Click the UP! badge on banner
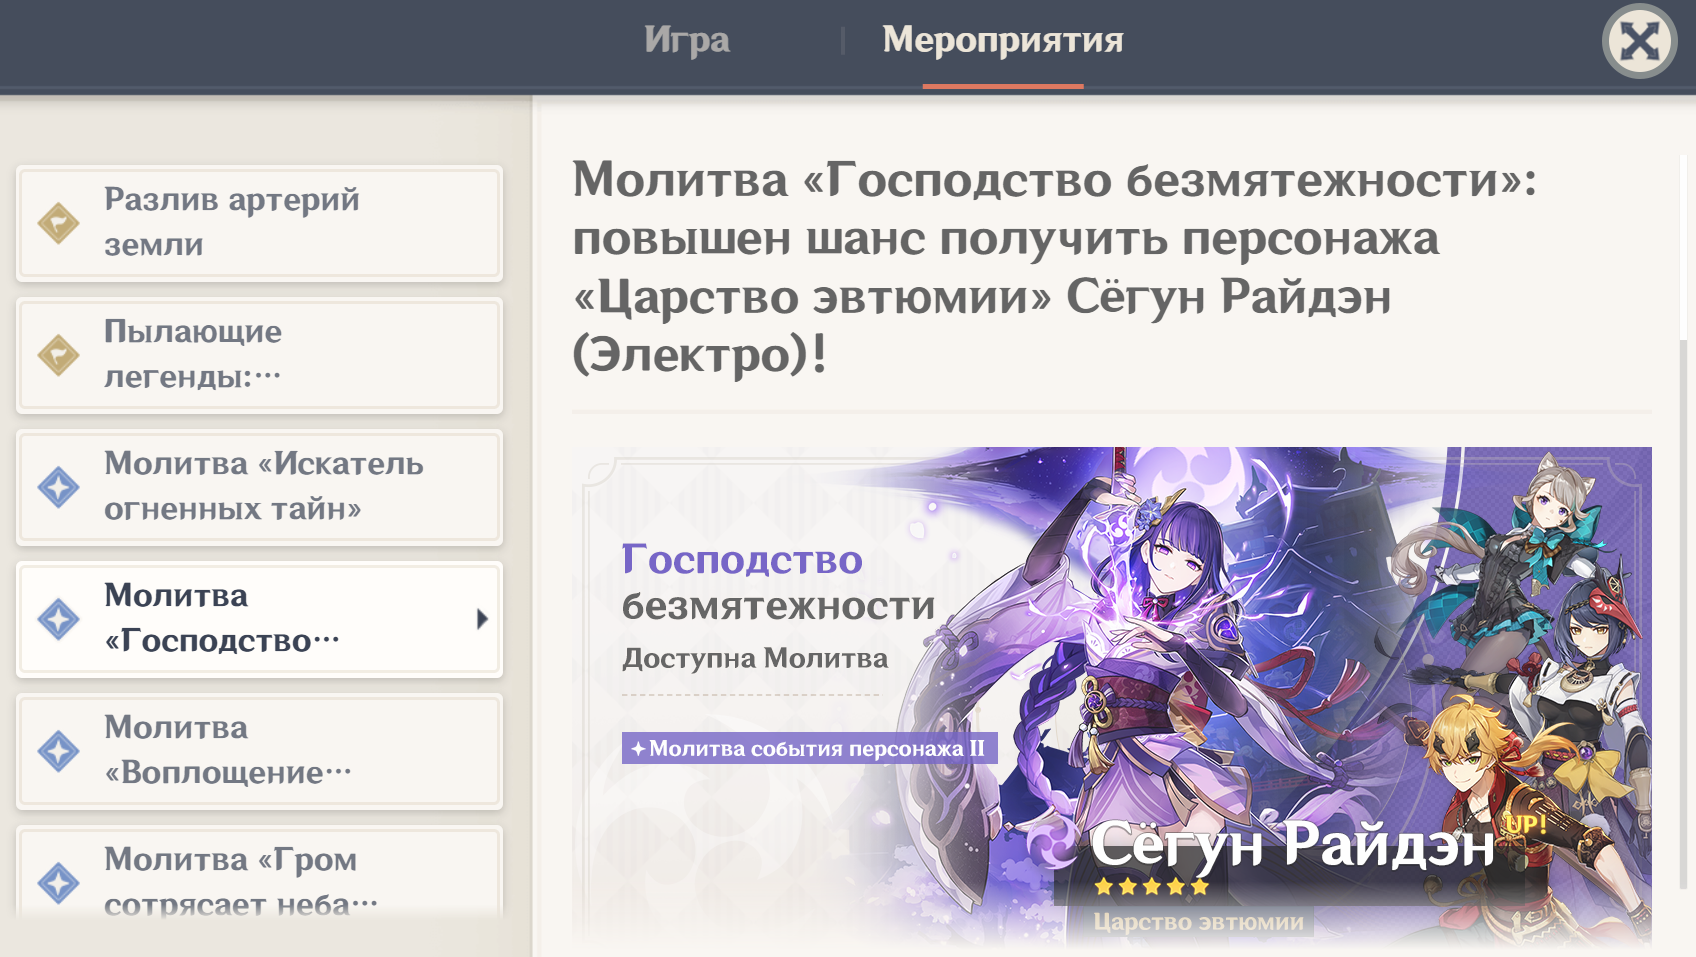Screen dimensions: 1696x957 (x=1526, y=824)
